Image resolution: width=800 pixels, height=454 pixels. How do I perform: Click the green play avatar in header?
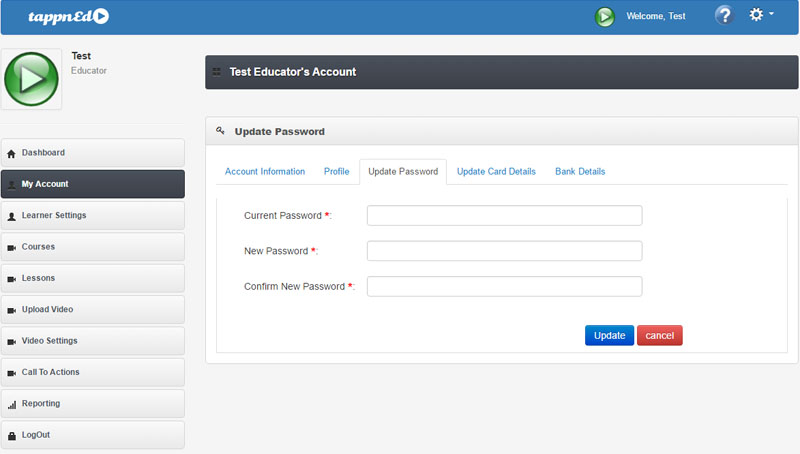pos(605,17)
